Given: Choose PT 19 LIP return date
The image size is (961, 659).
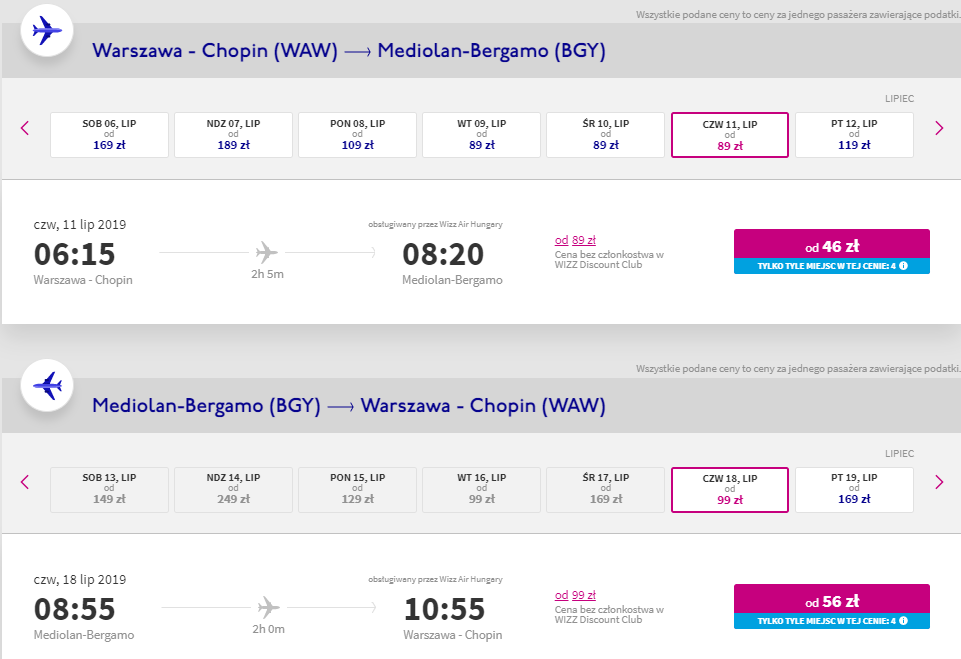Looking at the screenshot, I should click(x=853, y=489).
